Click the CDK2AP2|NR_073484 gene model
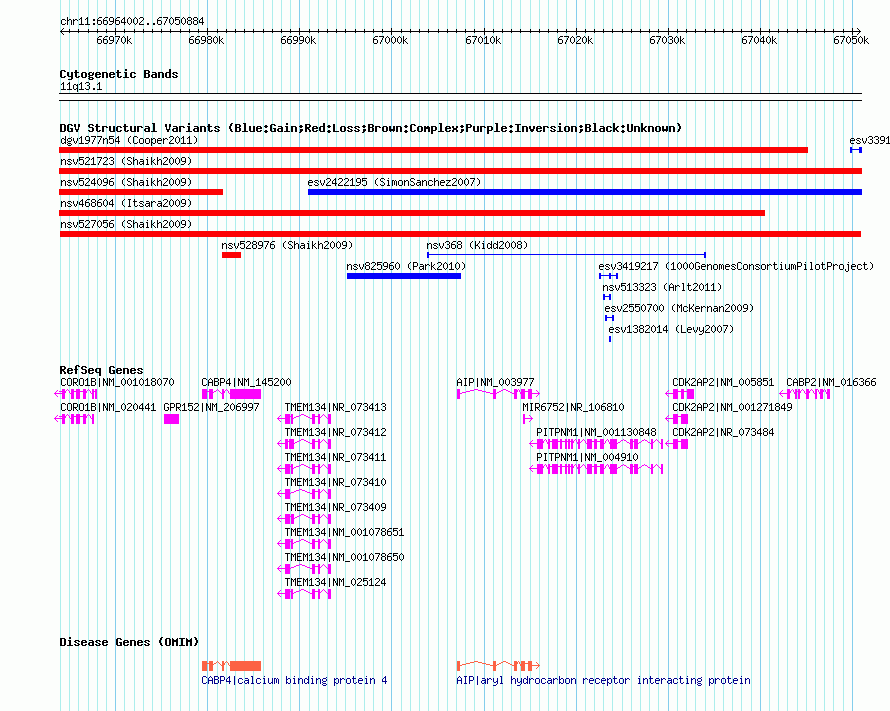Image resolution: width=890 pixels, height=711 pixels. 677,444
